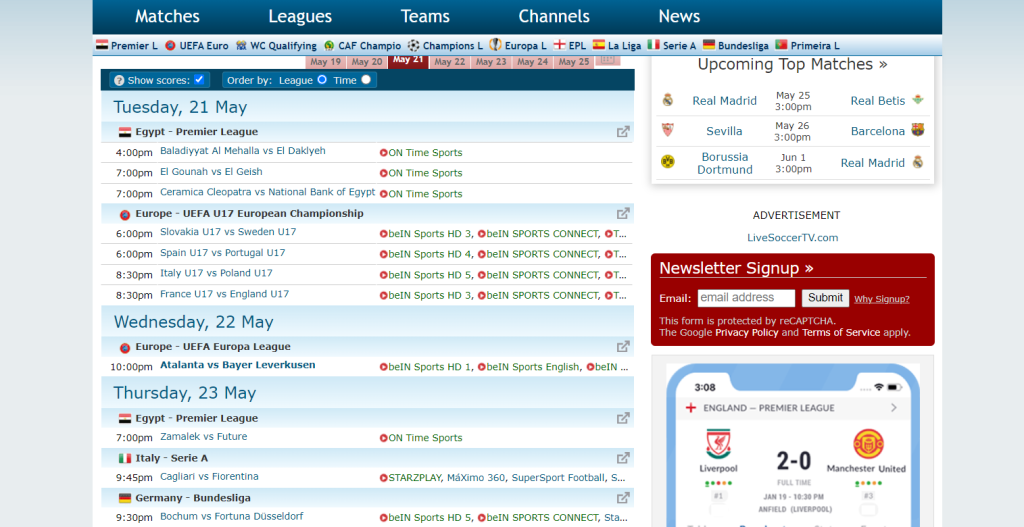Image resolution: width=1024 pixels, height=527 pixels.
Task: Open the LiveSoccerTV.com advertisement link
Action: (792, 238)
